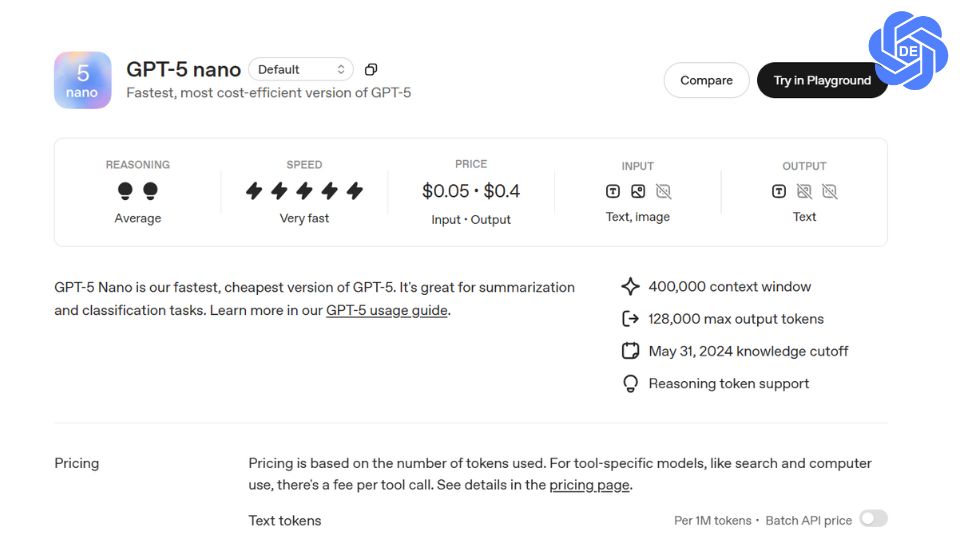Click the OpenAI logo with DE badge

tap(908, 51)
